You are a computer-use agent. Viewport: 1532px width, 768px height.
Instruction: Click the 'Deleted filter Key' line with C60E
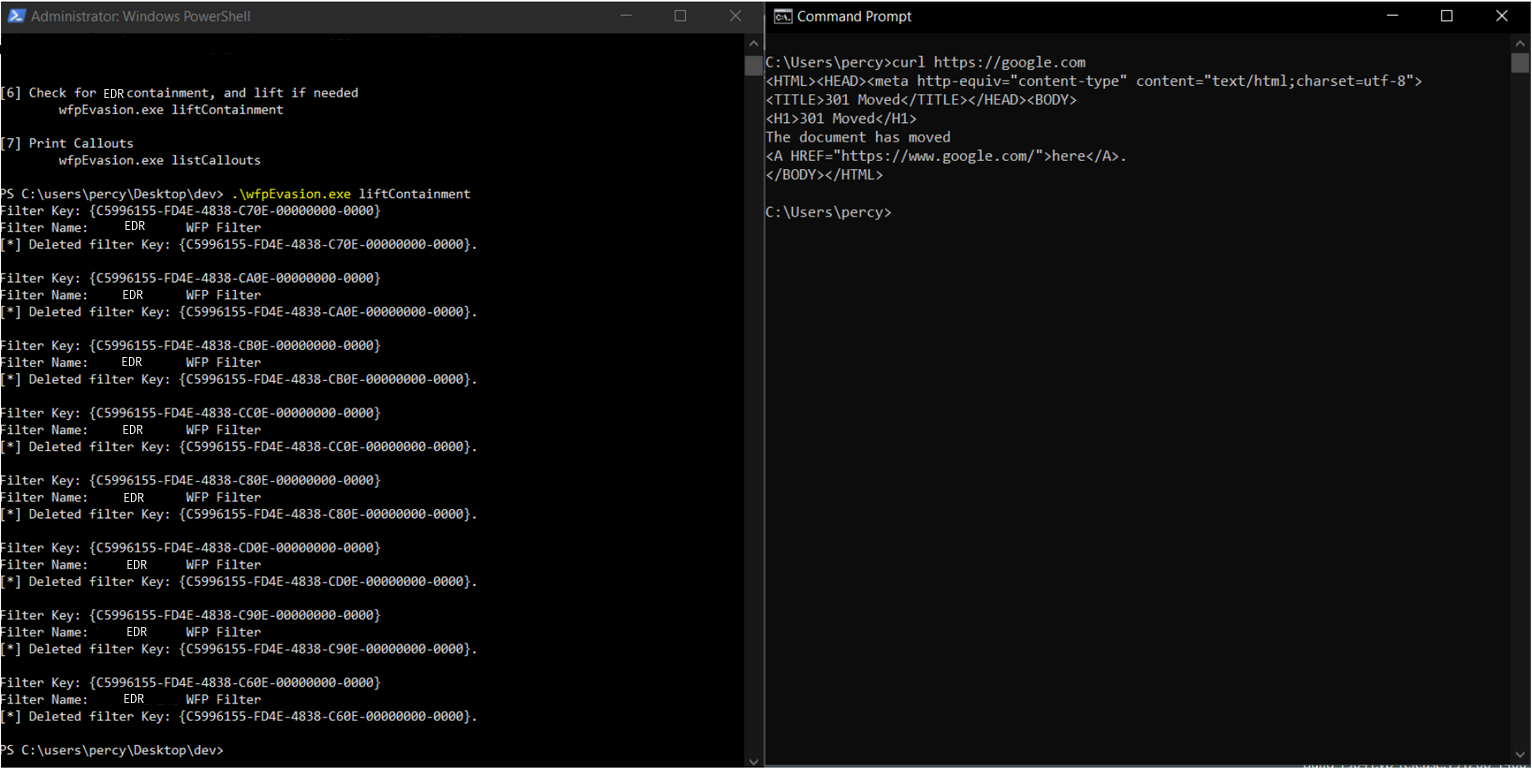[239, 716]
